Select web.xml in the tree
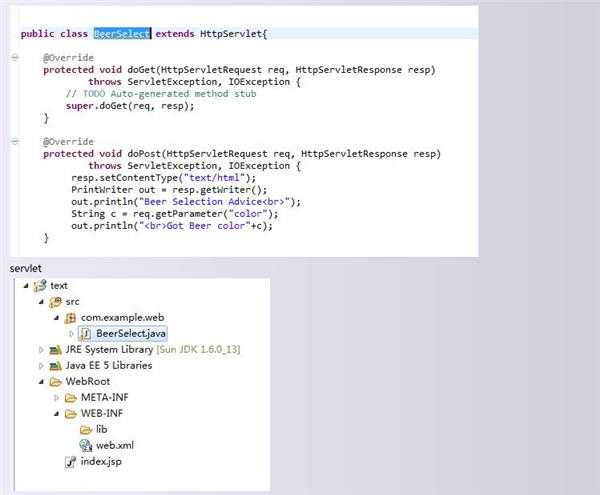 click(x=115, y=445)
